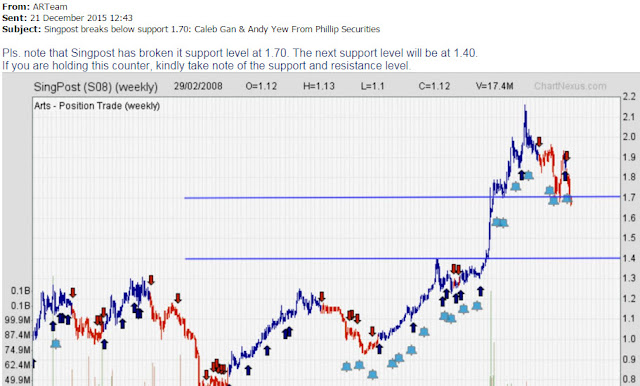Click the sentence stating next support at 1.40

tap(385, 53)
